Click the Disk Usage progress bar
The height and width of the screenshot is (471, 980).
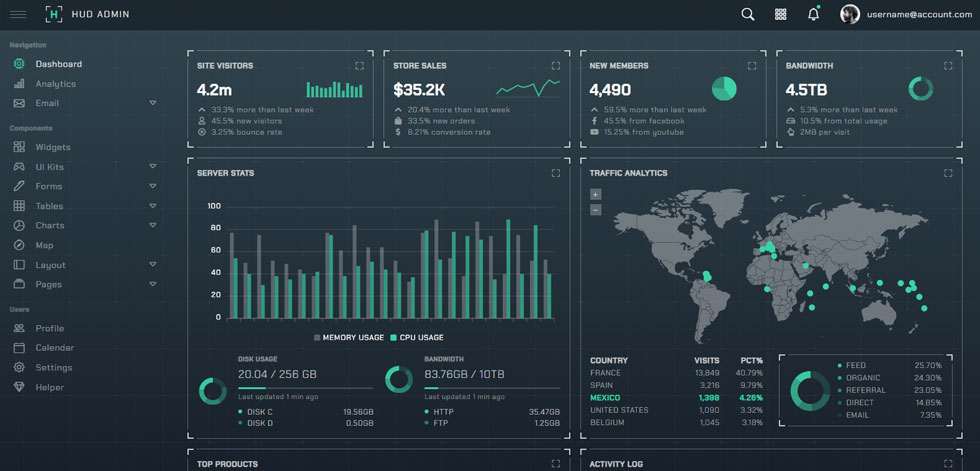[x=306, y=388]
